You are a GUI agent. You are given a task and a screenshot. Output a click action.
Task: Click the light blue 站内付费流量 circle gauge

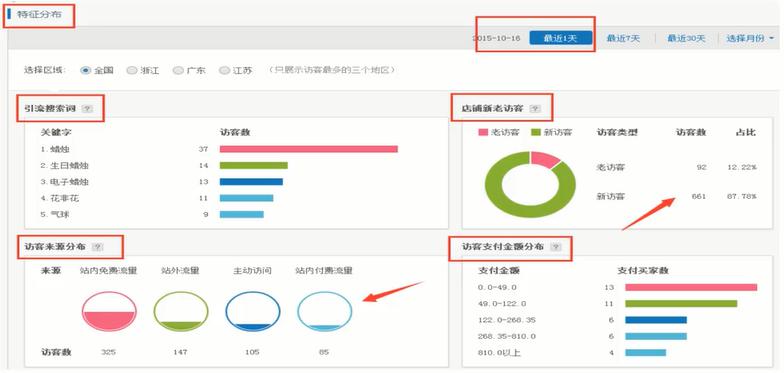pyautogui.click(x=324, y=312)
